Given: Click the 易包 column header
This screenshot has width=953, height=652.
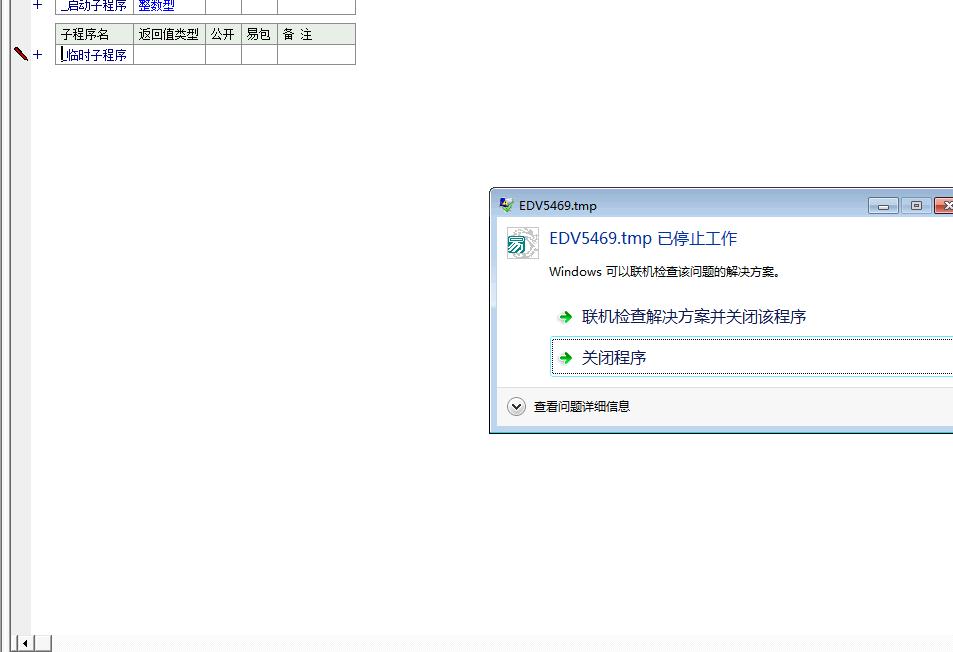Looking at the screenshot, I should [259, 34].
